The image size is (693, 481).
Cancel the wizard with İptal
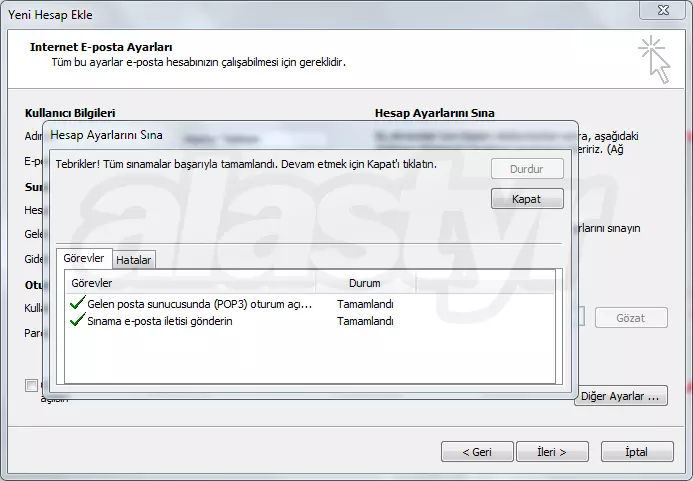(x=637, y=452)
